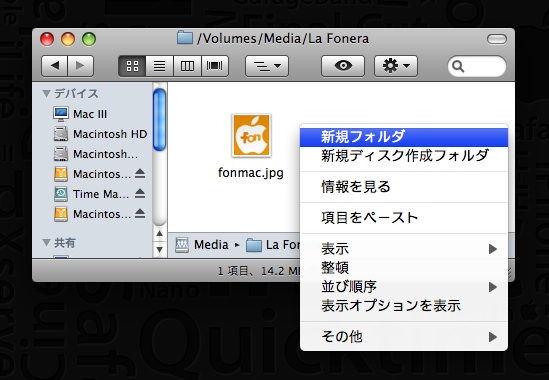
Task: Click the sidebar scrollbar thumb
Action: coord(159,119)
